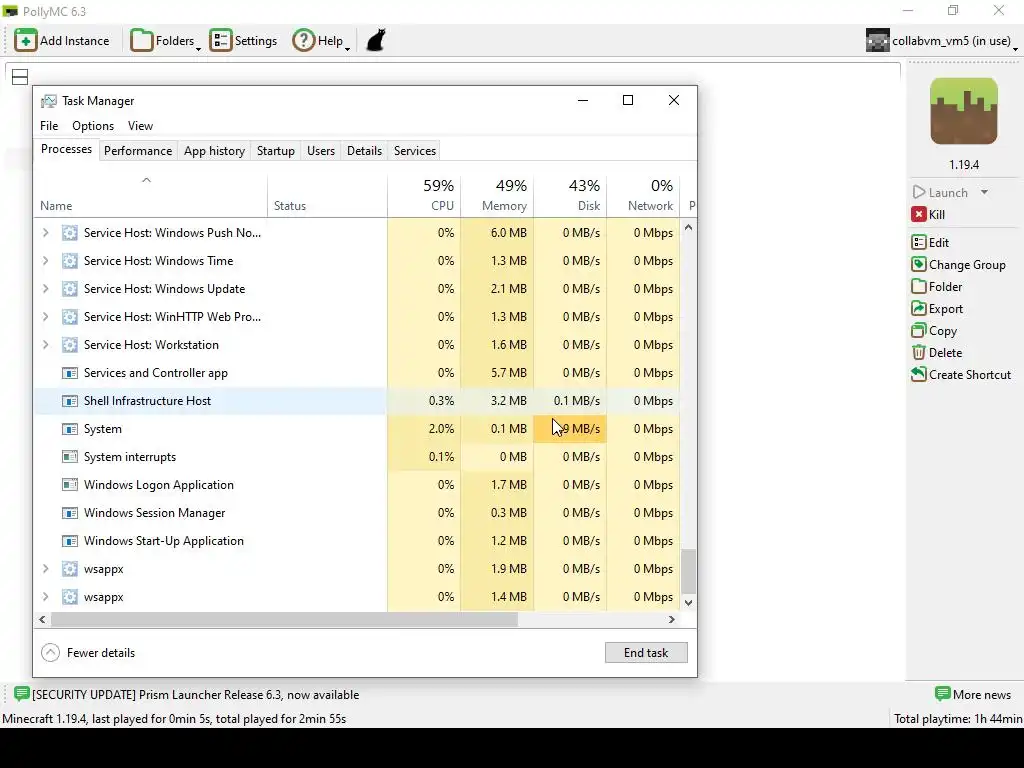The image size is (1024, 768).
Task: Open Task Manager File menu
Action: tap(49, 125)
